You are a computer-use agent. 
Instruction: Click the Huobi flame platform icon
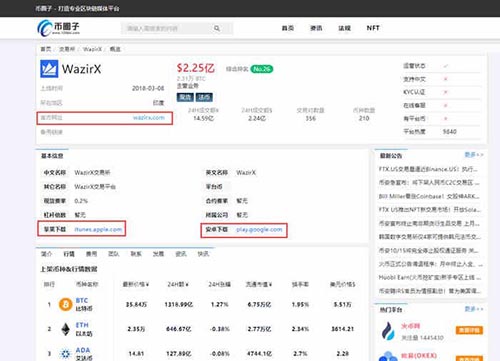[x=388, y=331]
